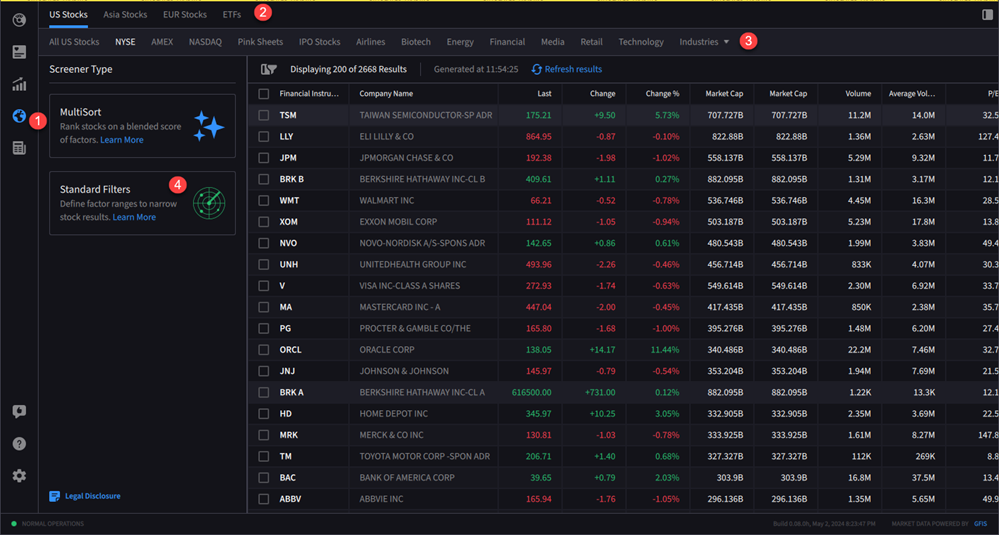999x535 pixels.
Task: Select the NYSE filter
Action: point(125,42)
